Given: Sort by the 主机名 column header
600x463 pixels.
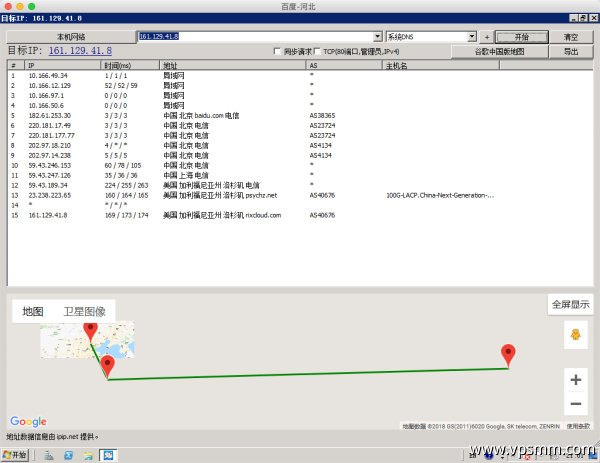Looking at the screenshot, I should click(x=441, y=65).
